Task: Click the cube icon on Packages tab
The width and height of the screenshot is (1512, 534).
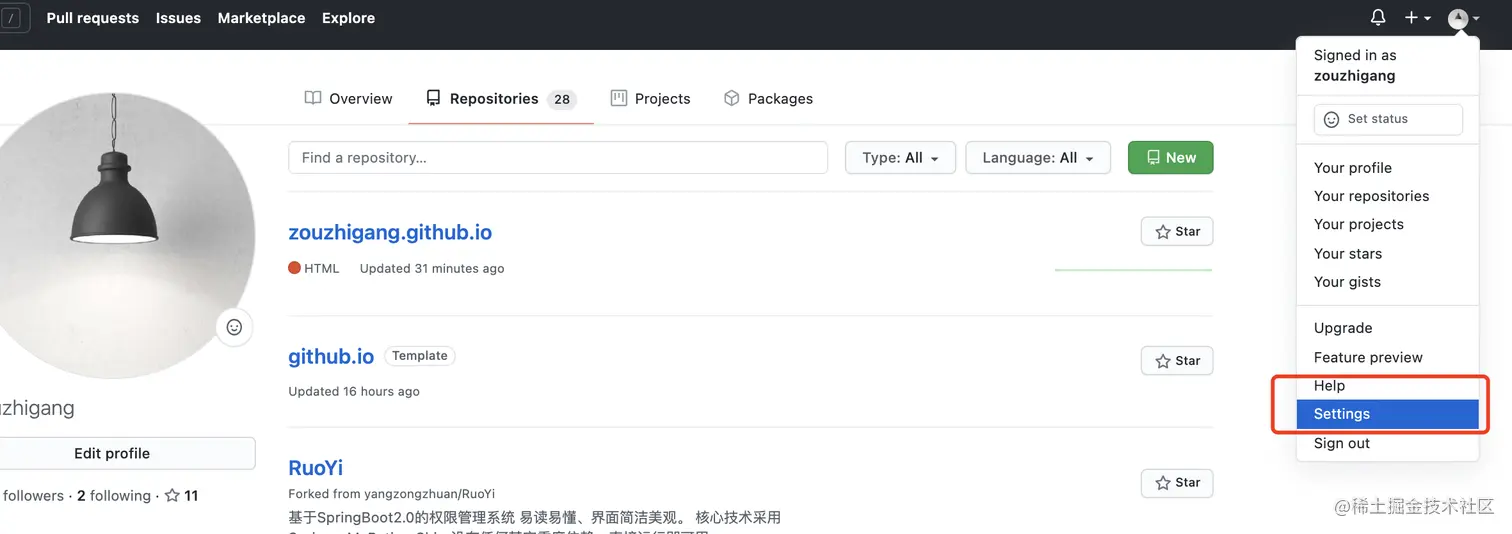Action: [731, 98]
